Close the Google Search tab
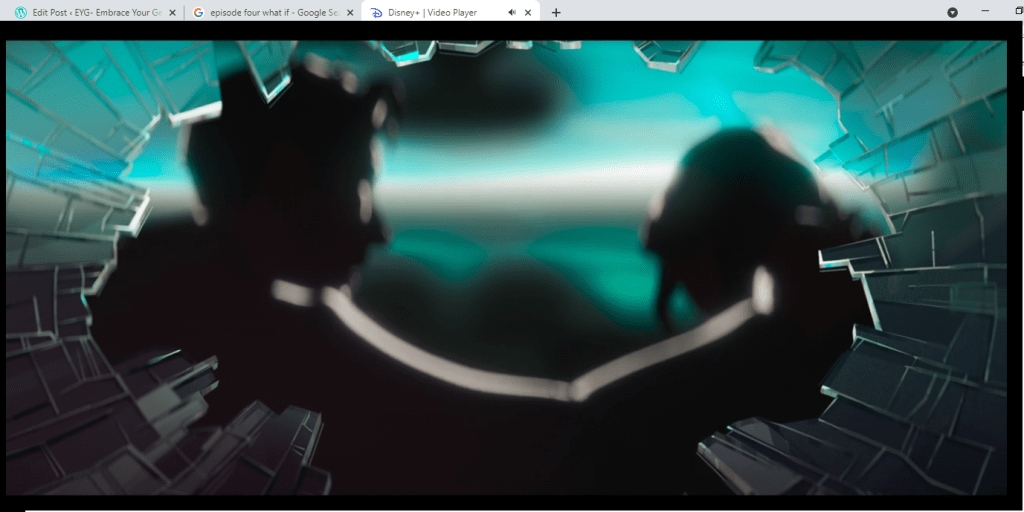Image resolution: width=1024 pixels, height=512 pixels. point(350,13)
